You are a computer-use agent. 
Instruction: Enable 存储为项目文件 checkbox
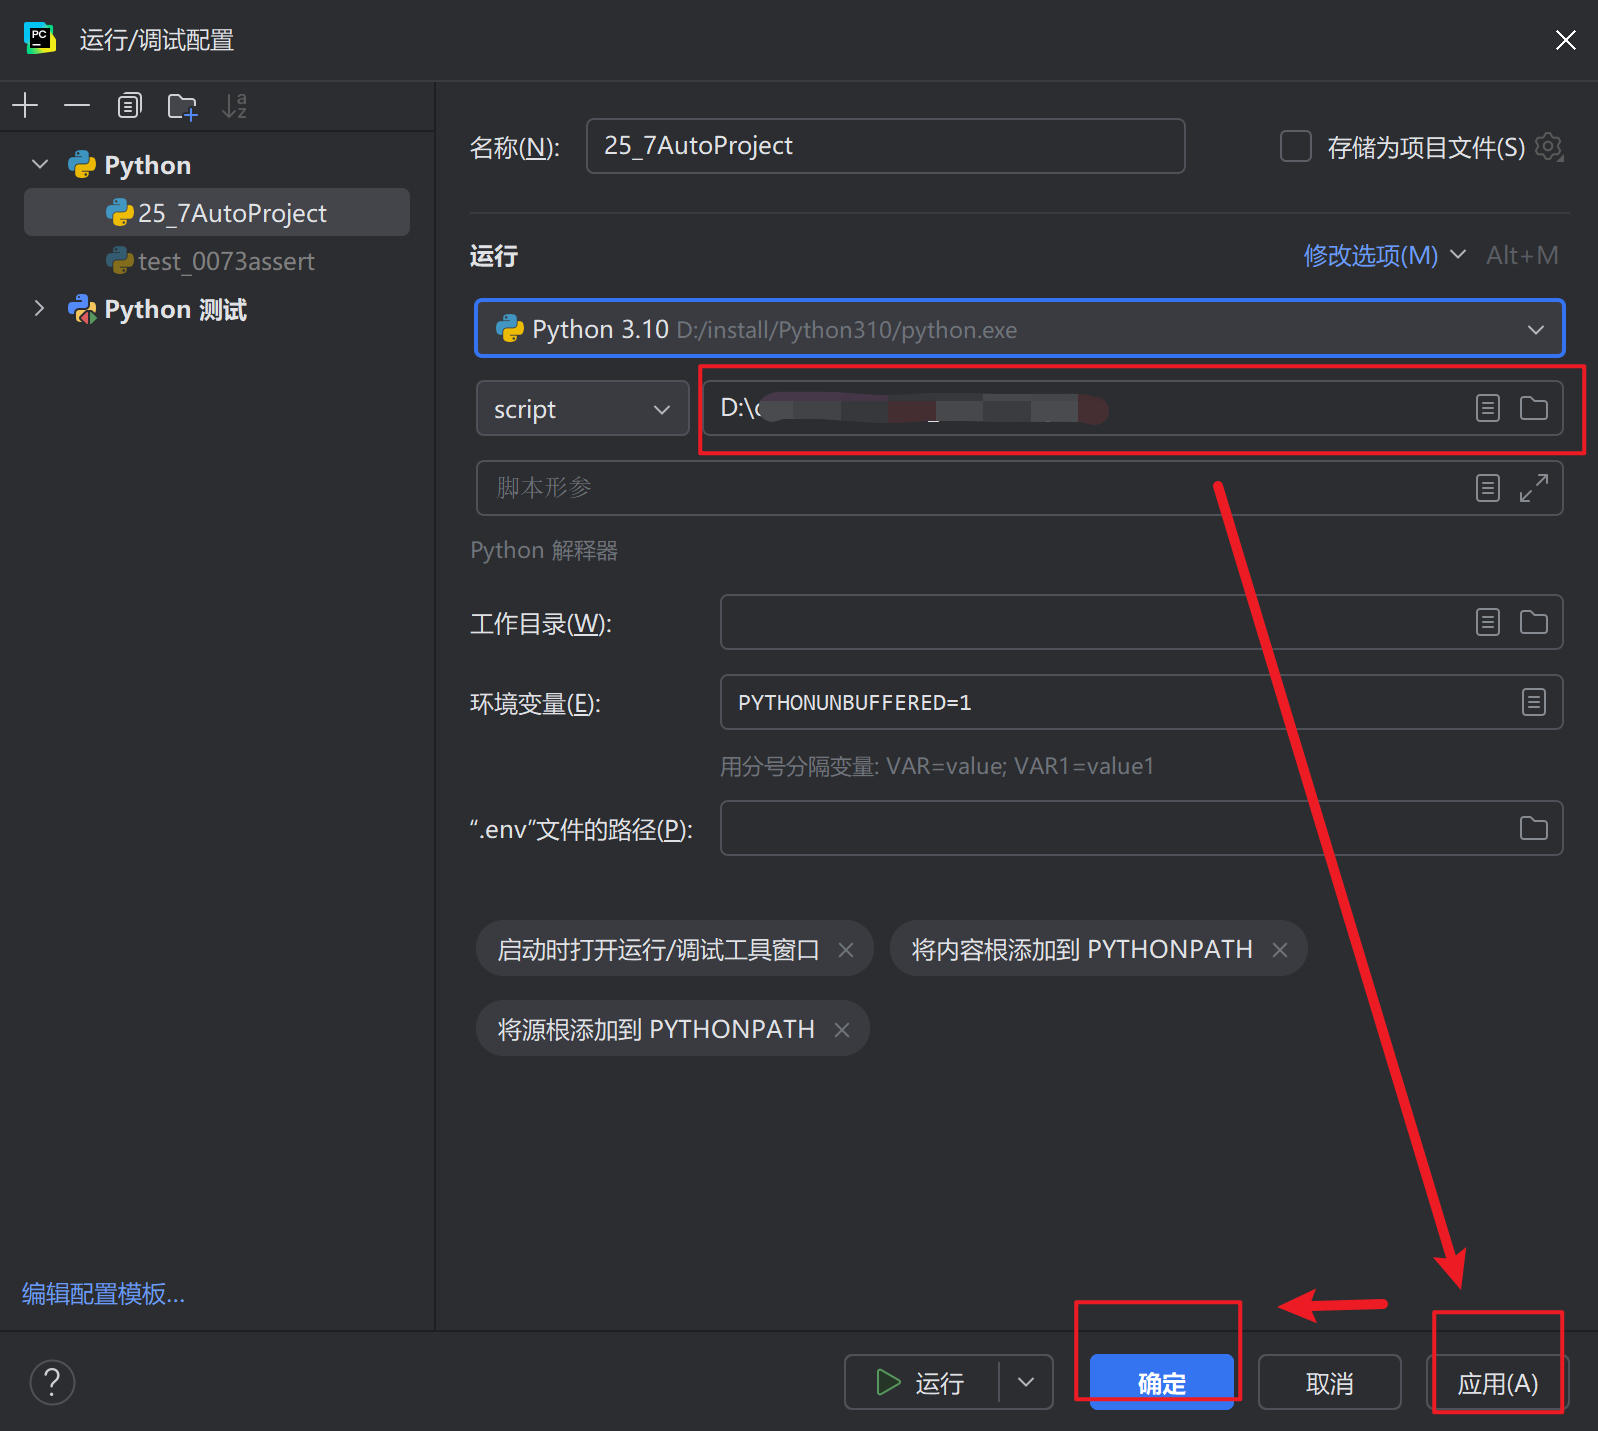coord(1296,146)
